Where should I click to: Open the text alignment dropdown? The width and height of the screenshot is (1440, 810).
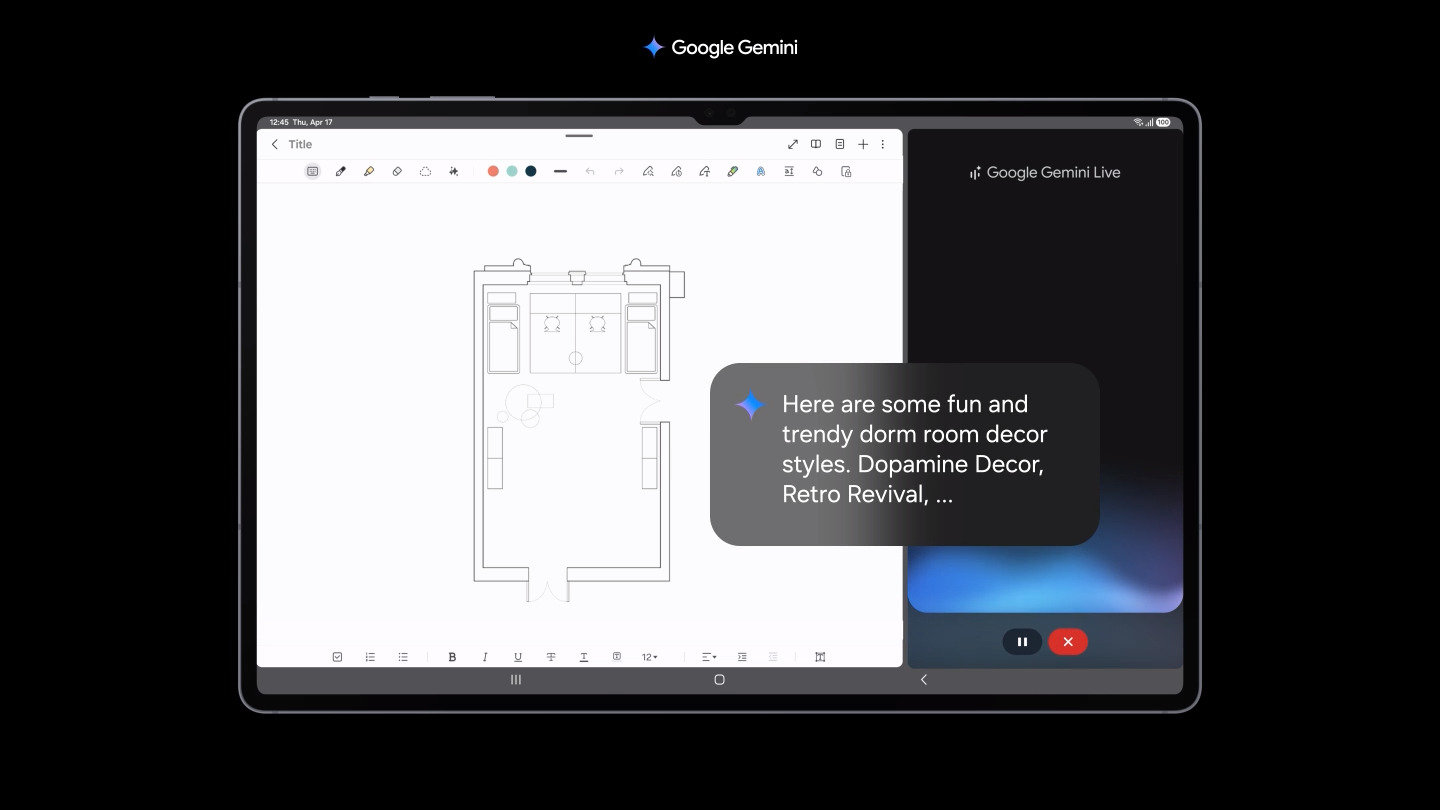709,657
